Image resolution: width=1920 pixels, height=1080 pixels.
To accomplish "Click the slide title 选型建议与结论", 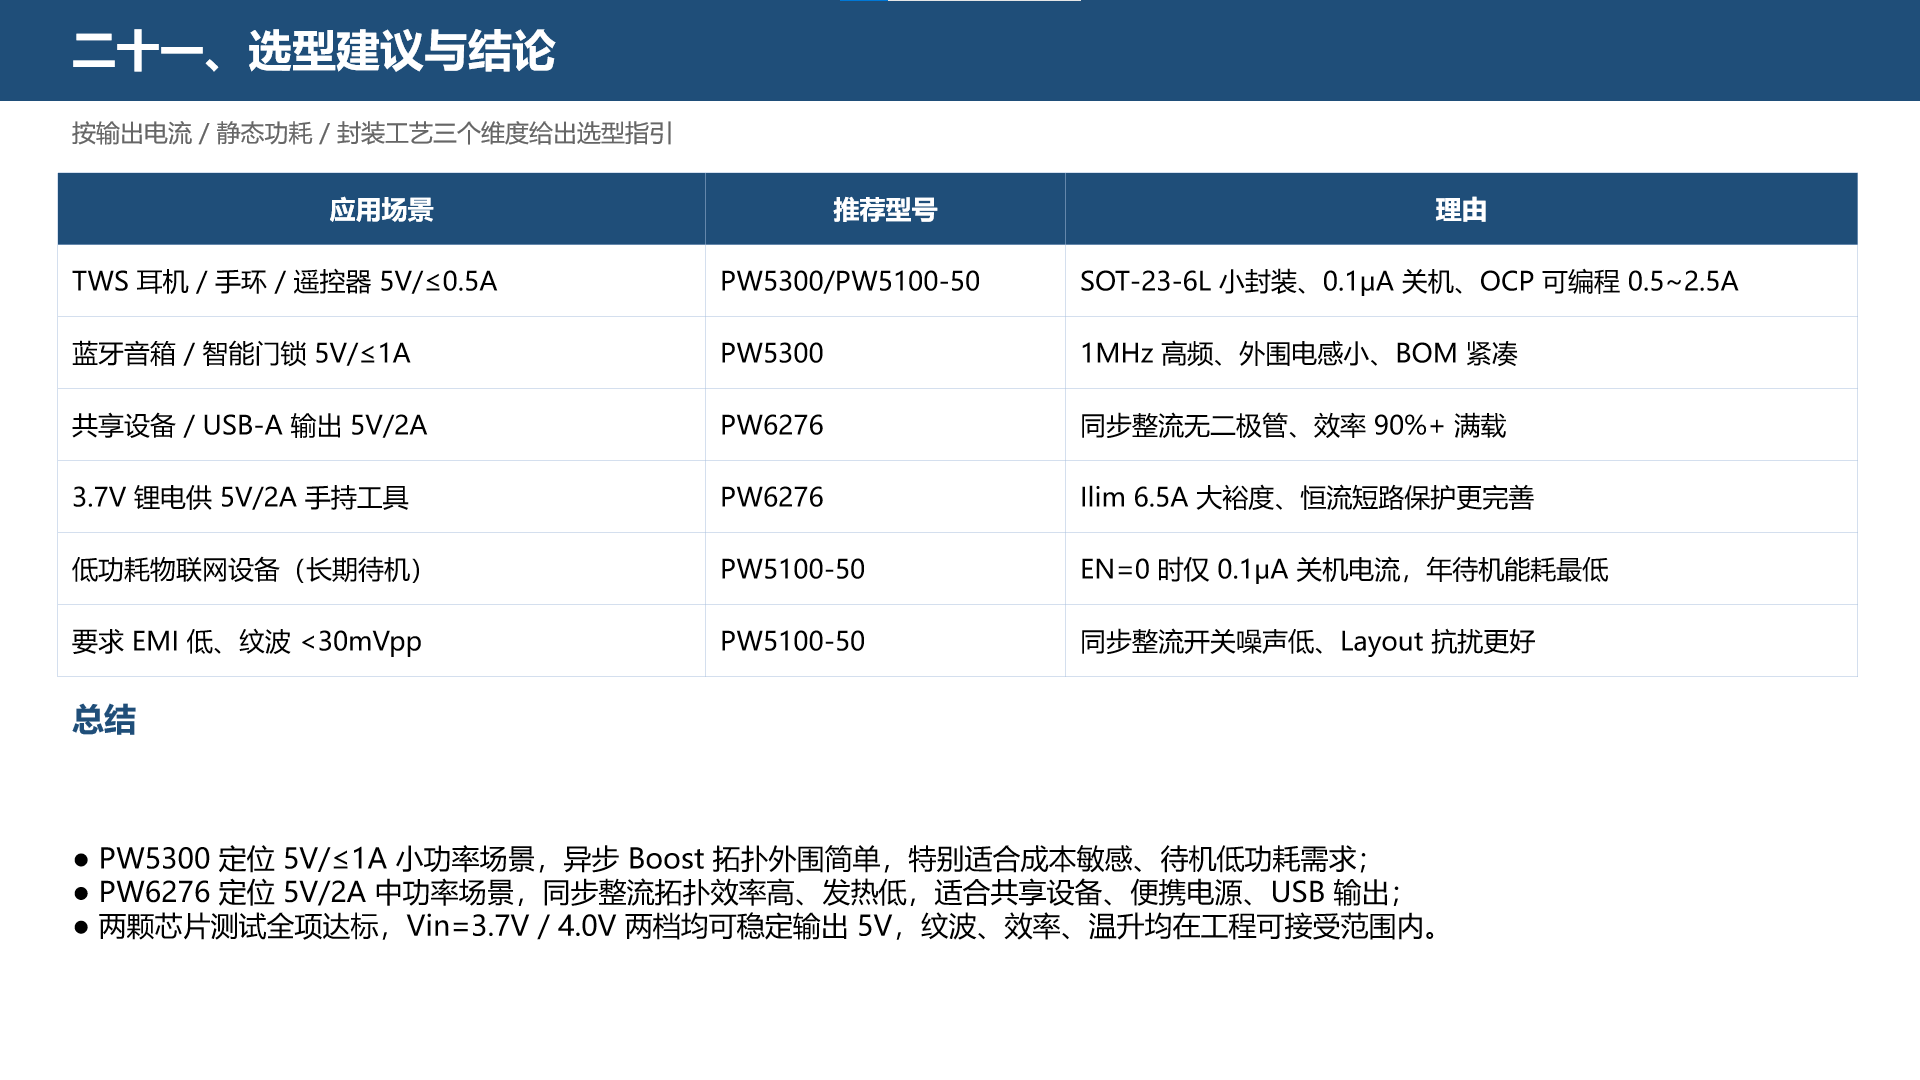I will 313,50.
